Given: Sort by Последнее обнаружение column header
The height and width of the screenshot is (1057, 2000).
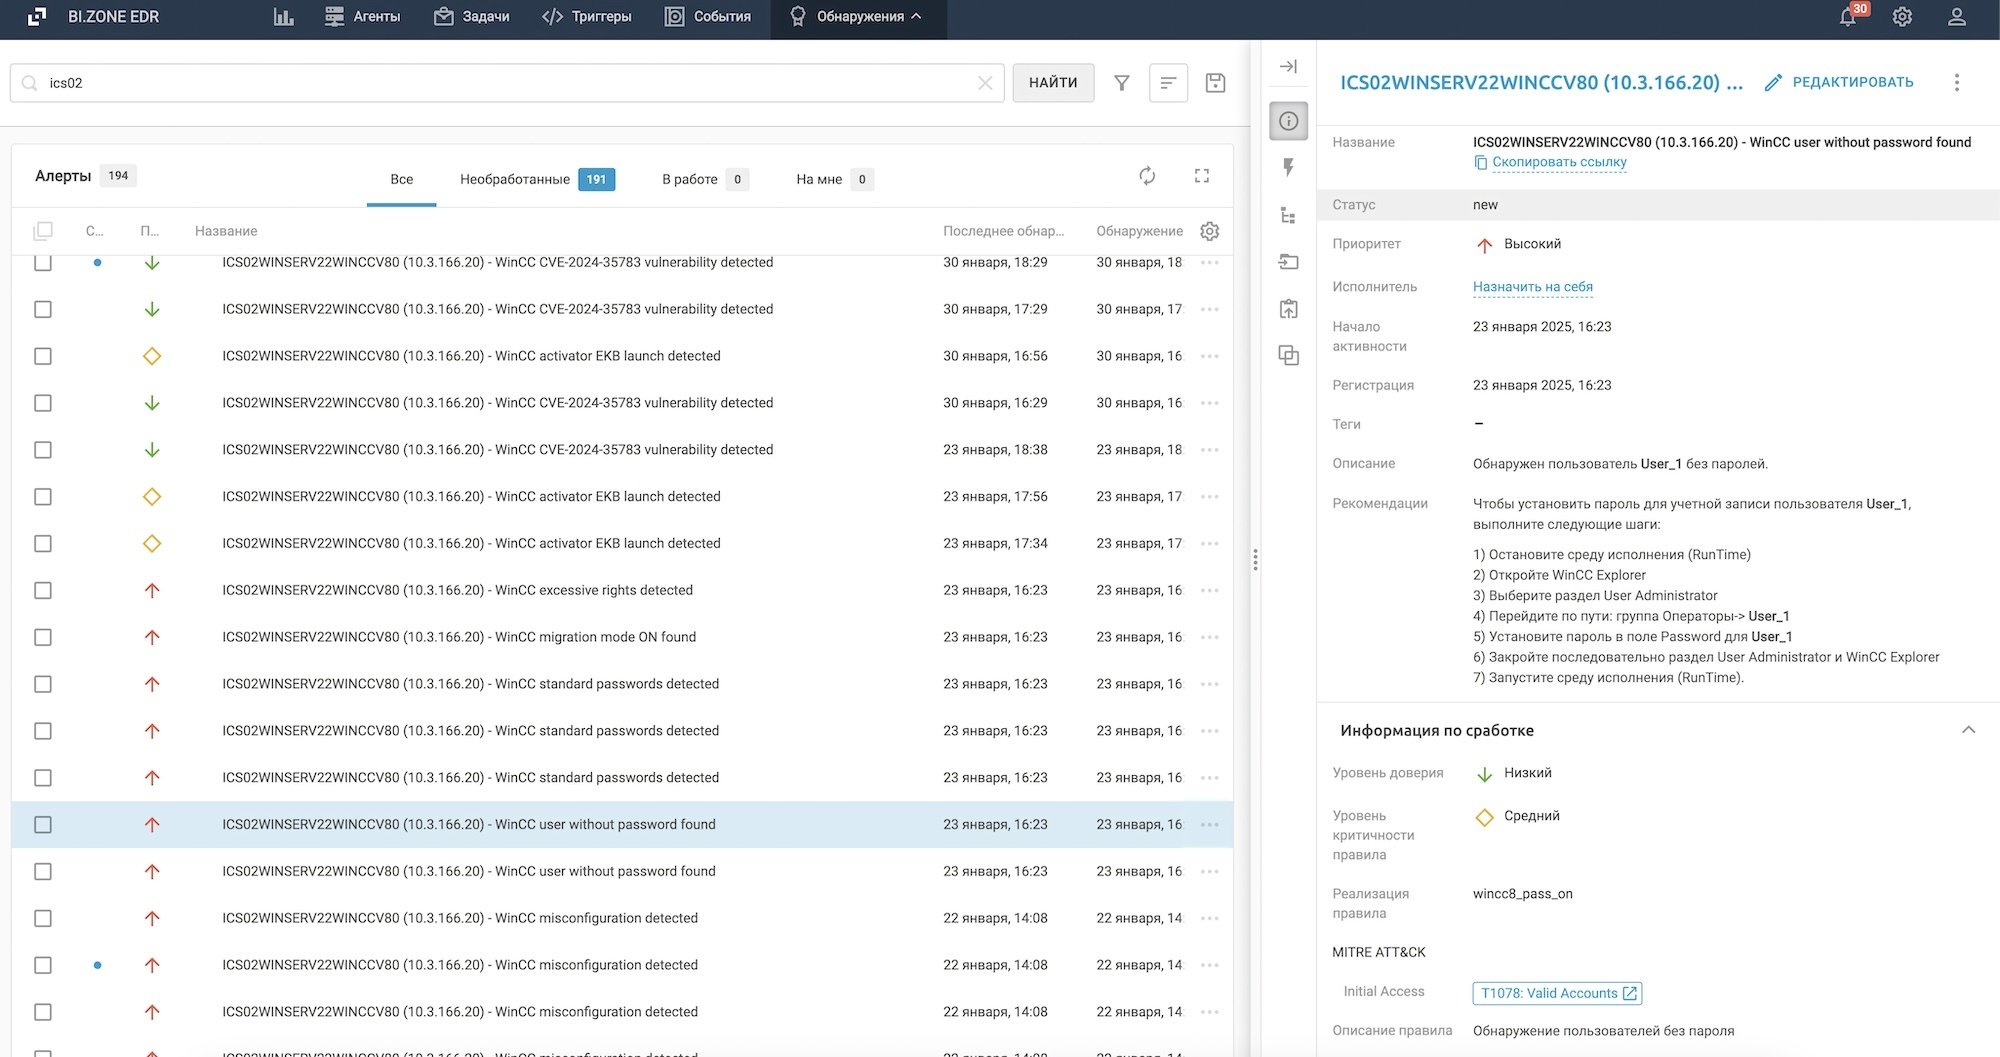Looking at the screenshot, I should pos(1003,231).
